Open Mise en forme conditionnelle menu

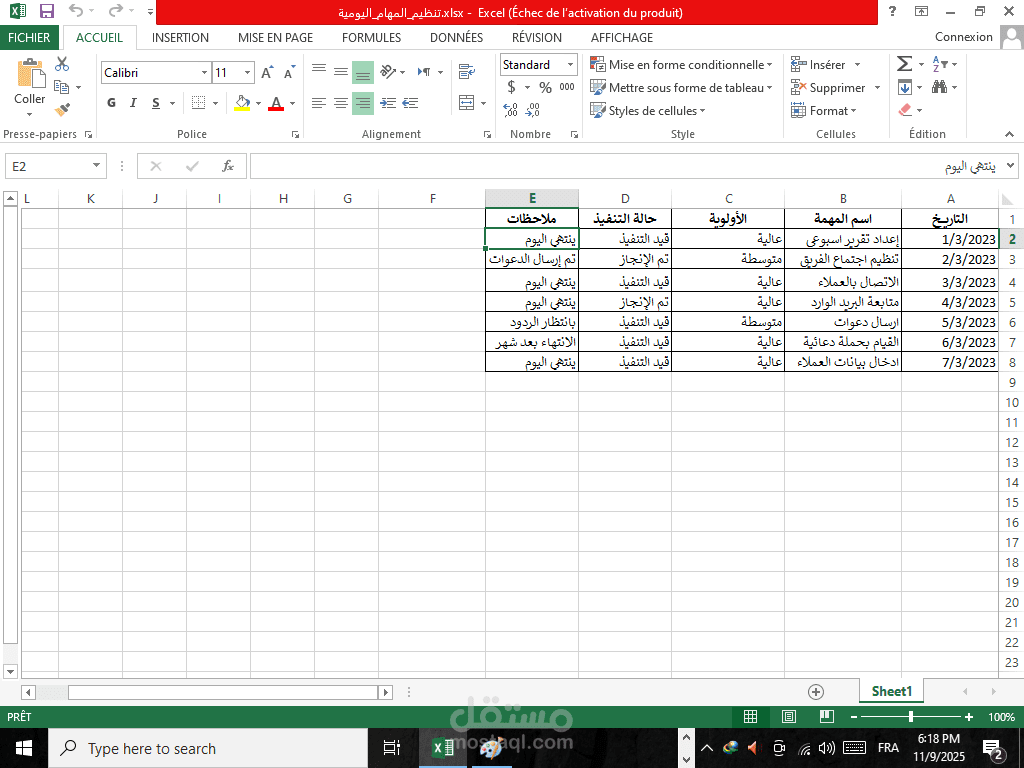tap(681, 65)
